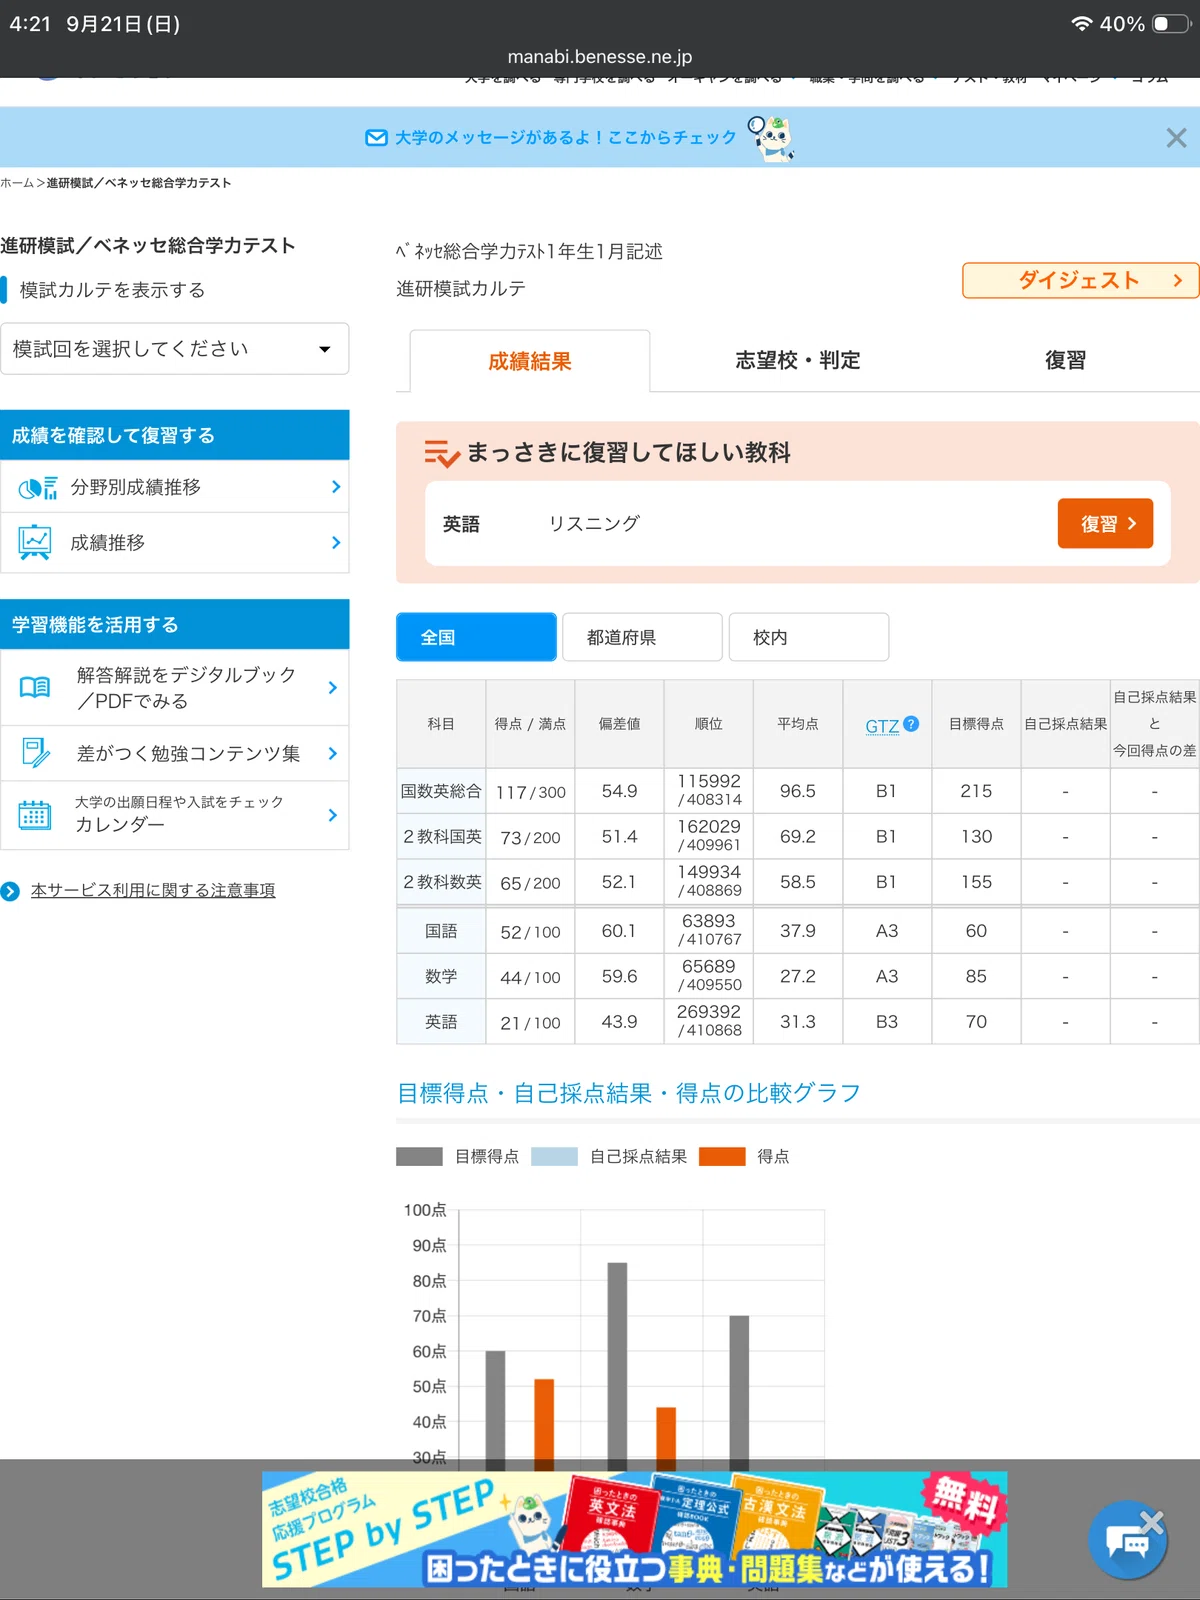1200x1600 pixels.
Task: Select the 全国 scope toggle
Action: [x=476, y=637]
